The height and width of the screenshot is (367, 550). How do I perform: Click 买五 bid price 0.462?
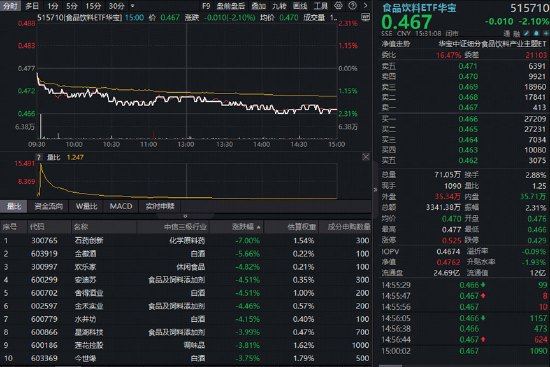point(468,160)
